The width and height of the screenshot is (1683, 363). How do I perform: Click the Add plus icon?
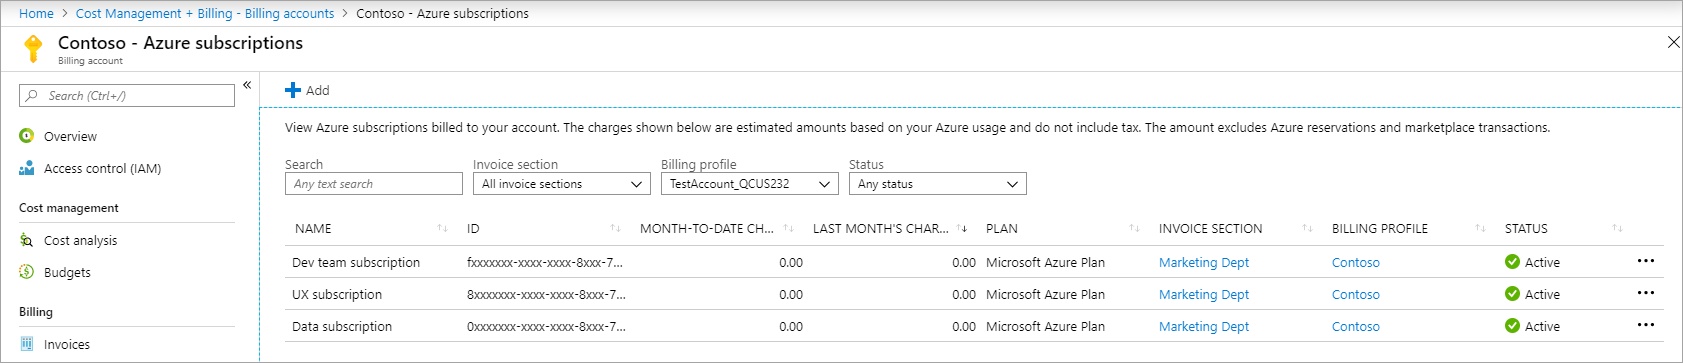click(x=293, y=90)
